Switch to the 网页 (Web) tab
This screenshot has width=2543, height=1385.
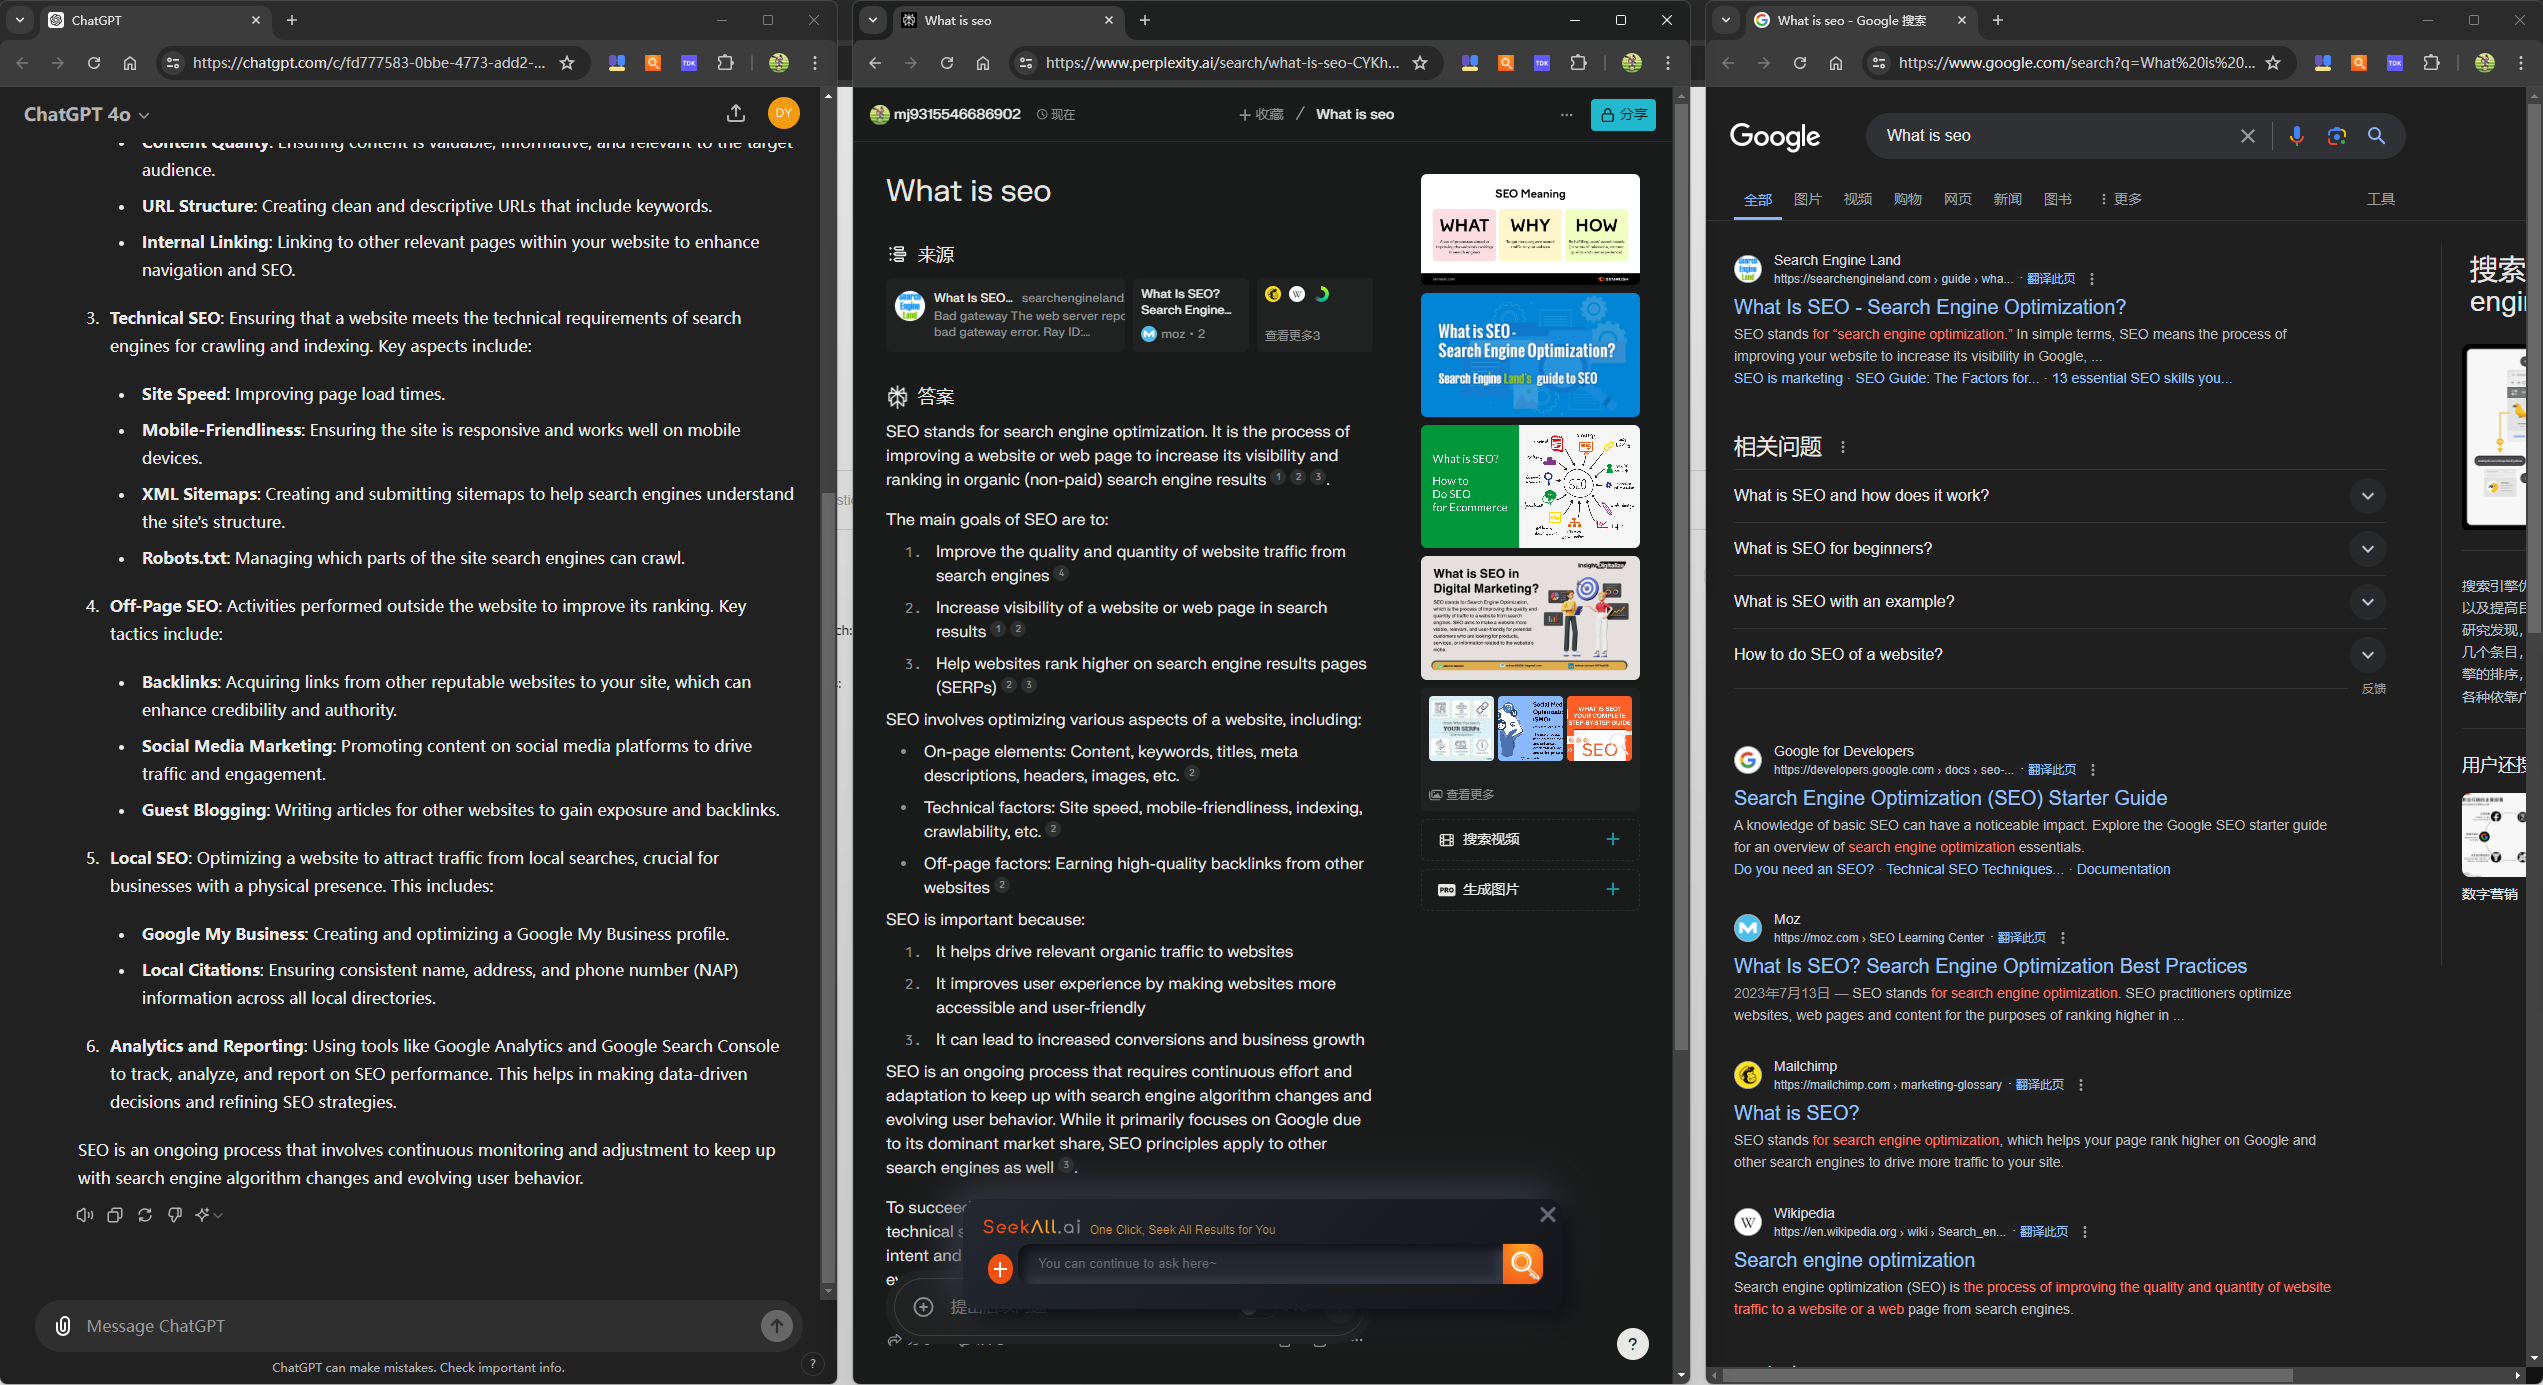pos(1958,199)
